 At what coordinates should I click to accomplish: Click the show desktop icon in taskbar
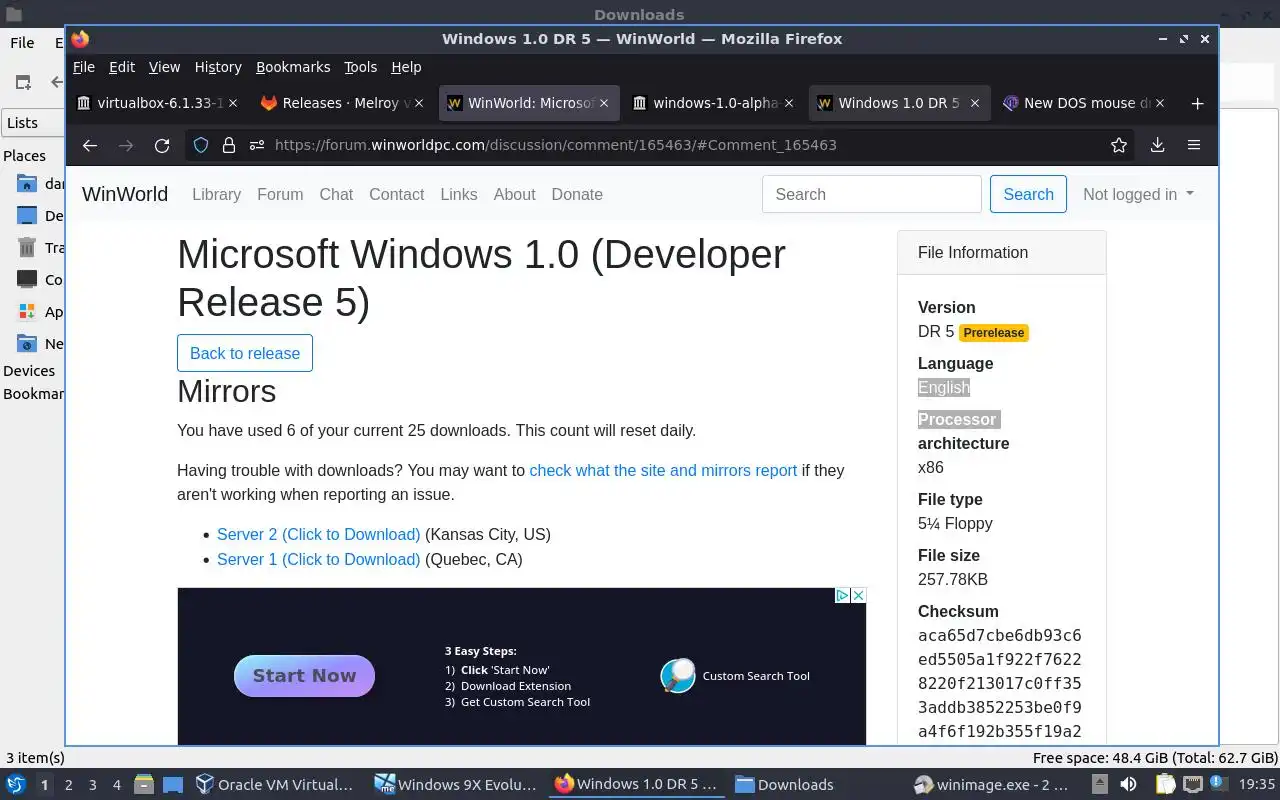(172, 784)
